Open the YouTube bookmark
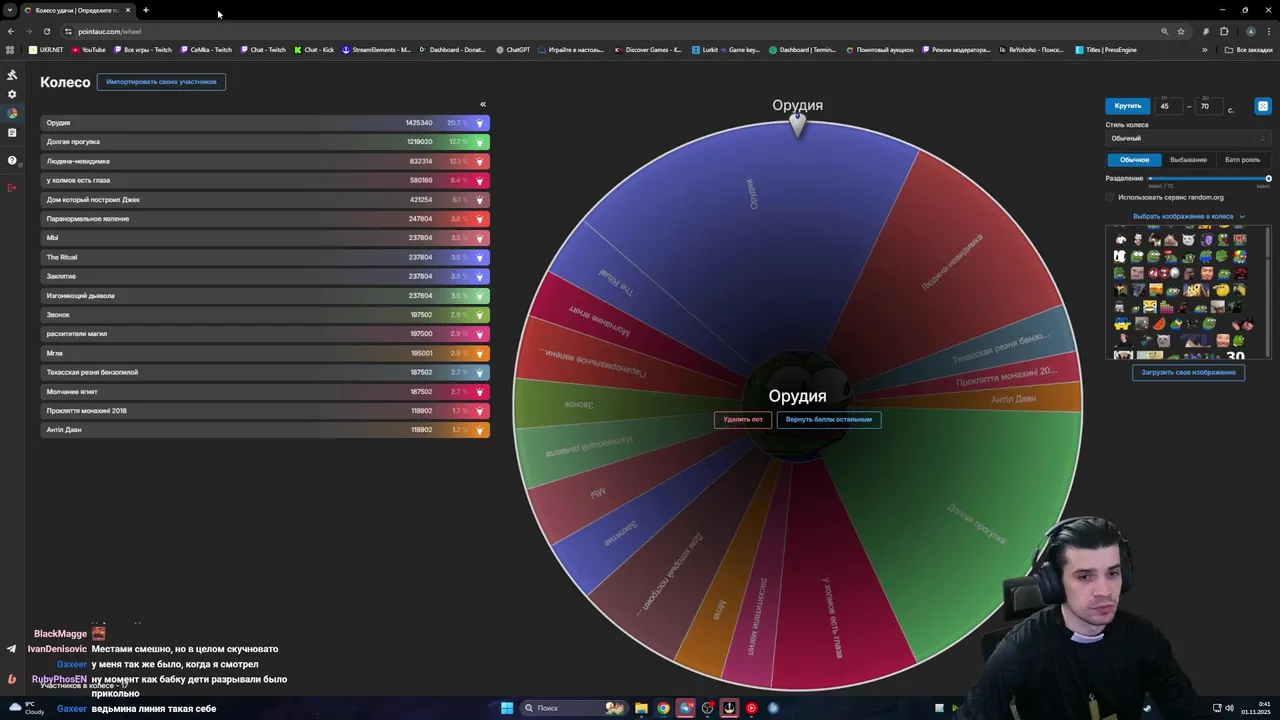 88,49
